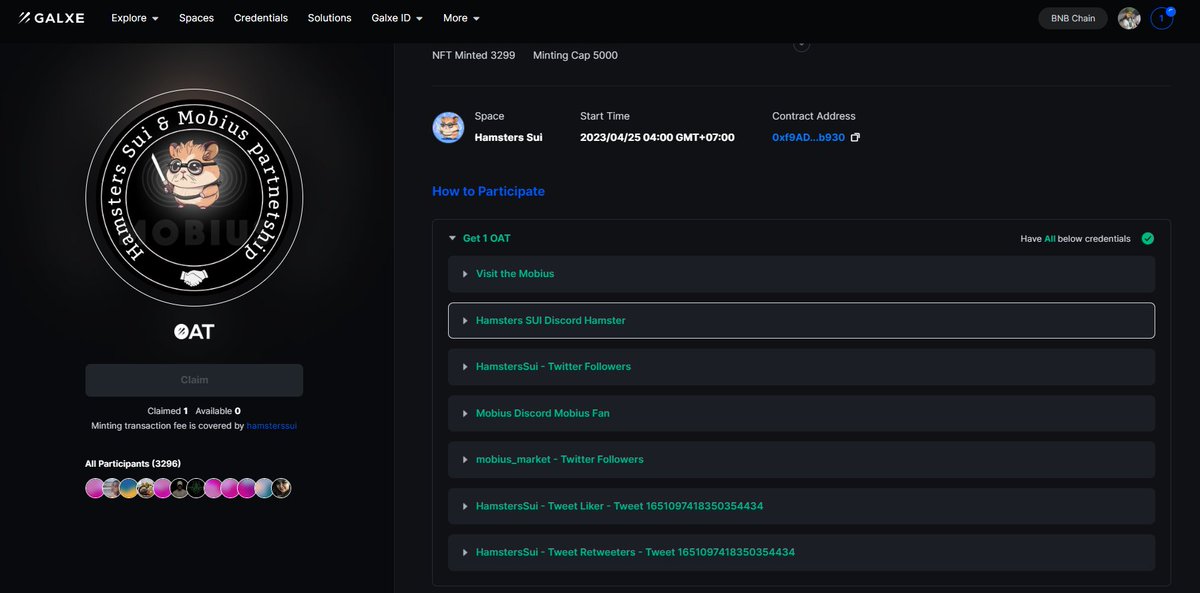Open the Explore dropdown menu
The image size is (1200, 593).
(135, 18)
